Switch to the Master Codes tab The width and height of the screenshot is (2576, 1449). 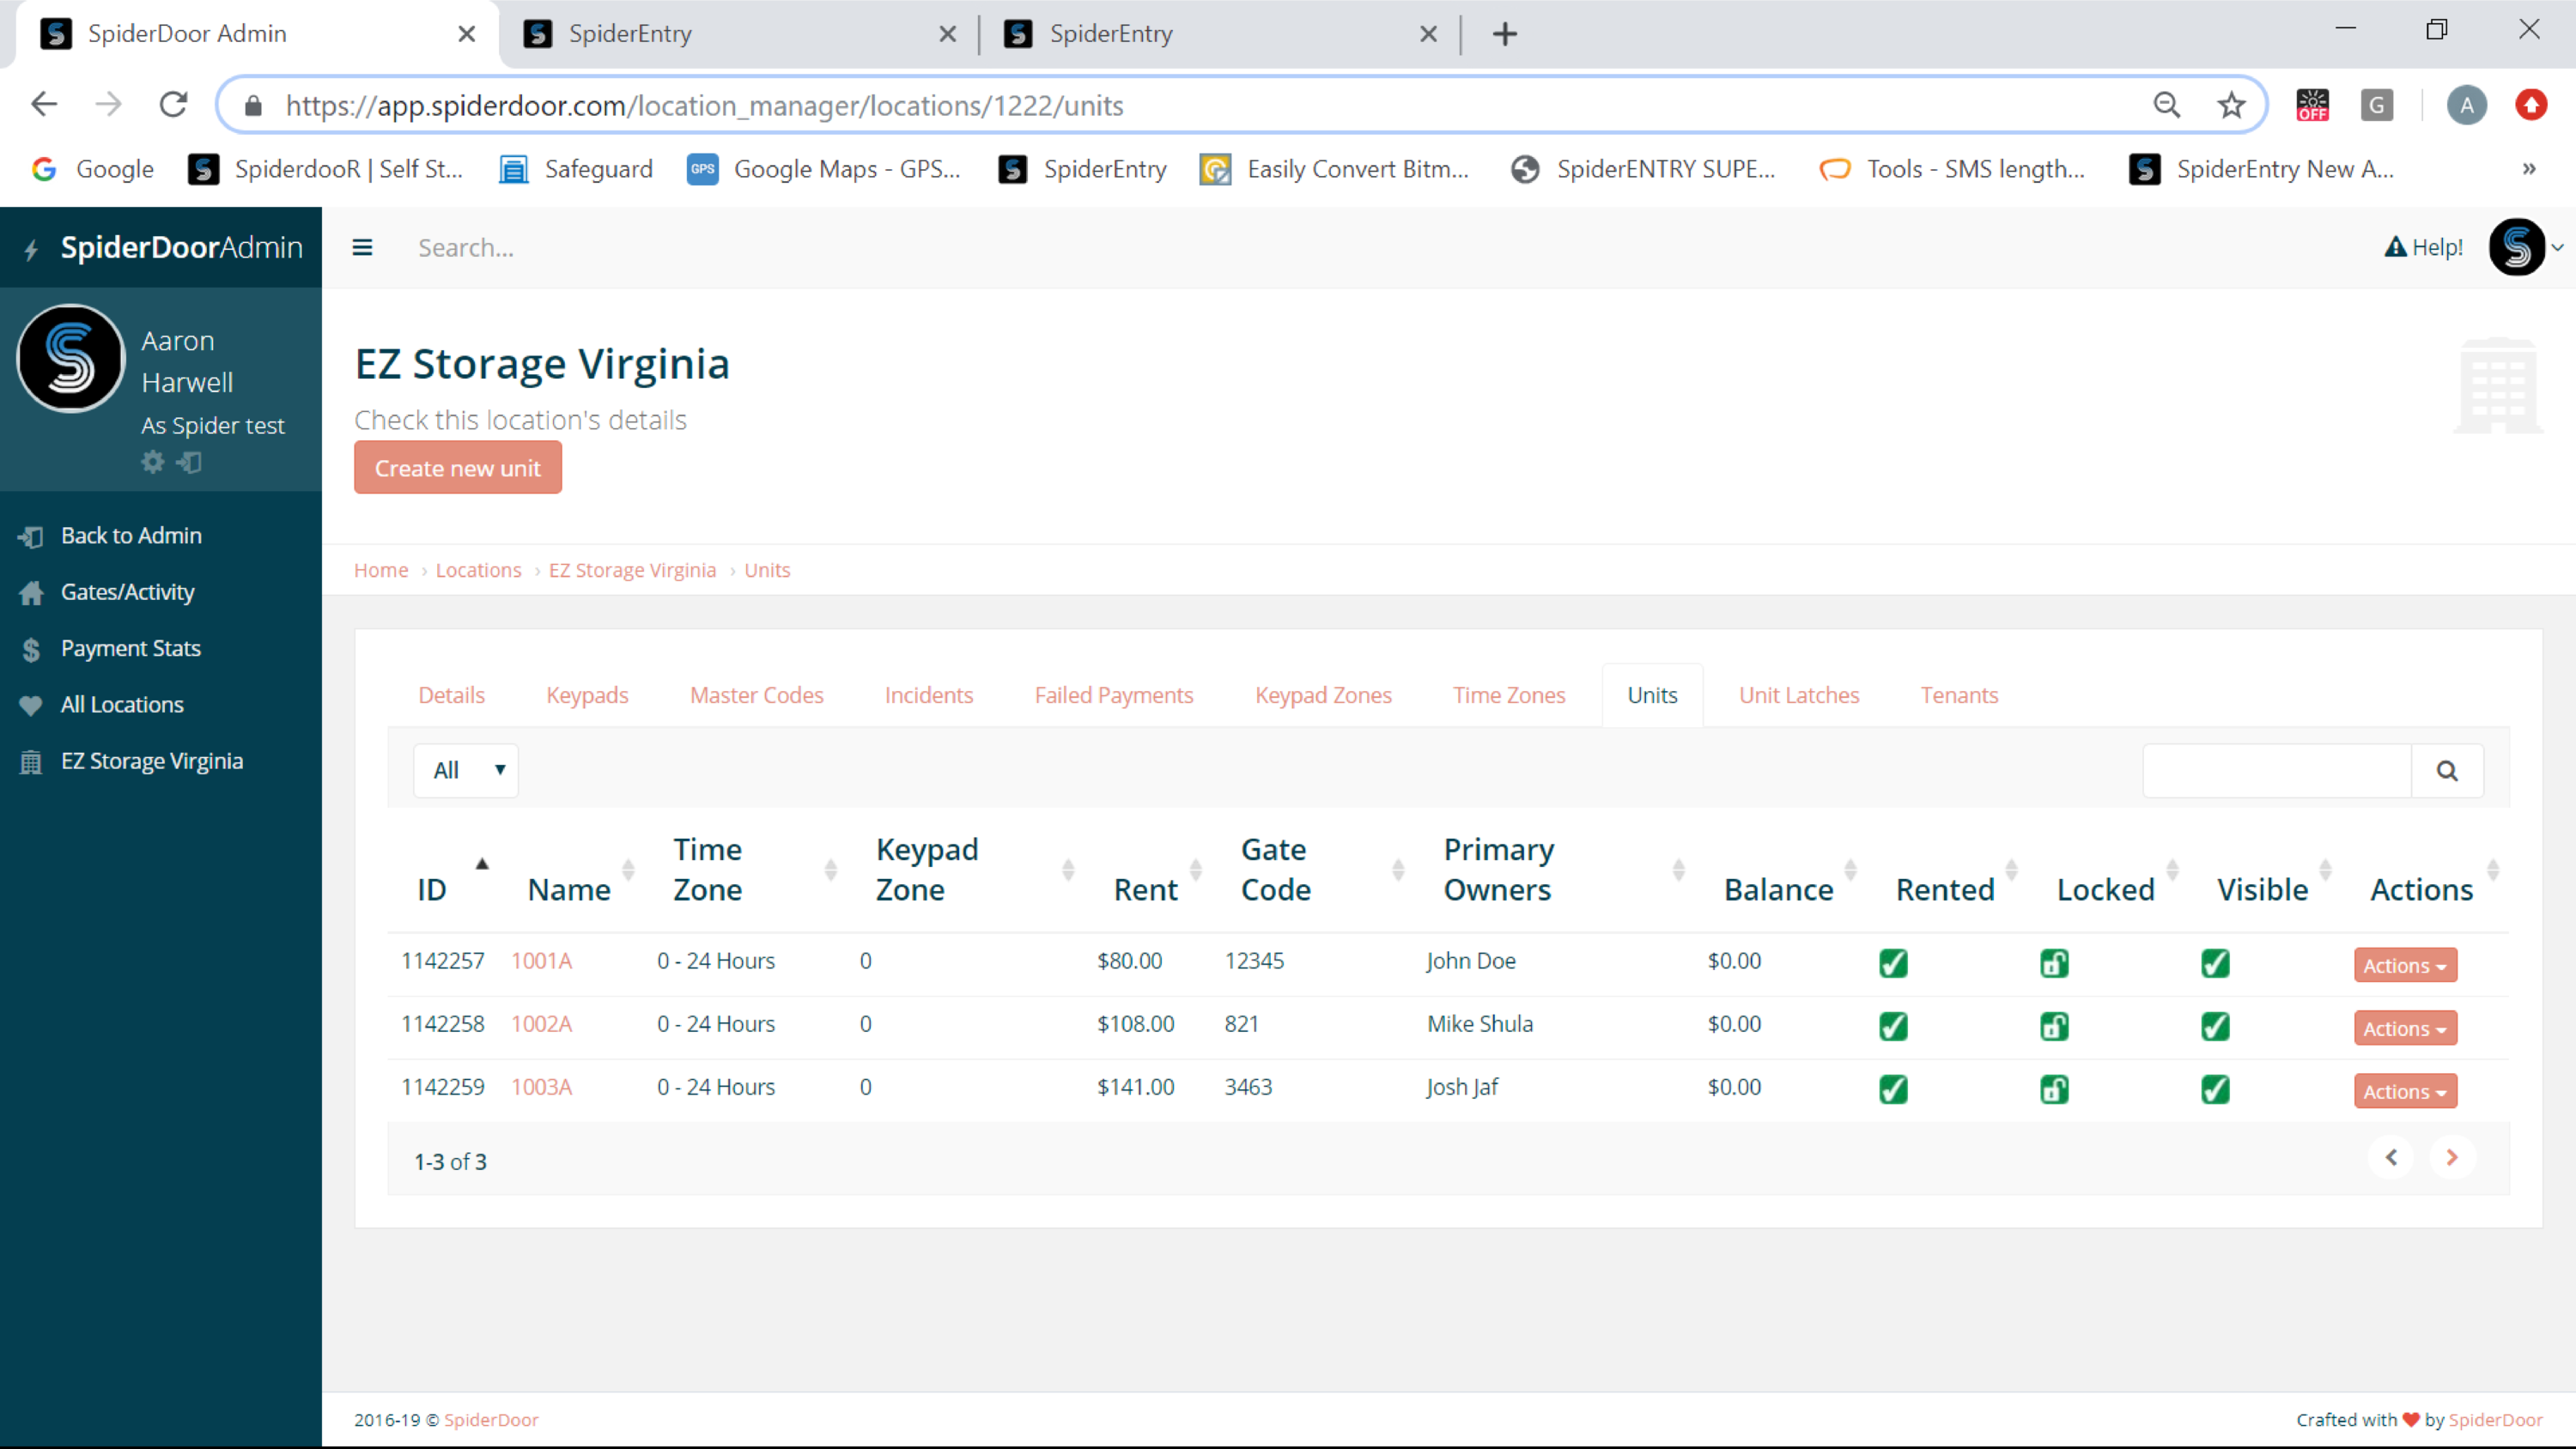point(756,695)
